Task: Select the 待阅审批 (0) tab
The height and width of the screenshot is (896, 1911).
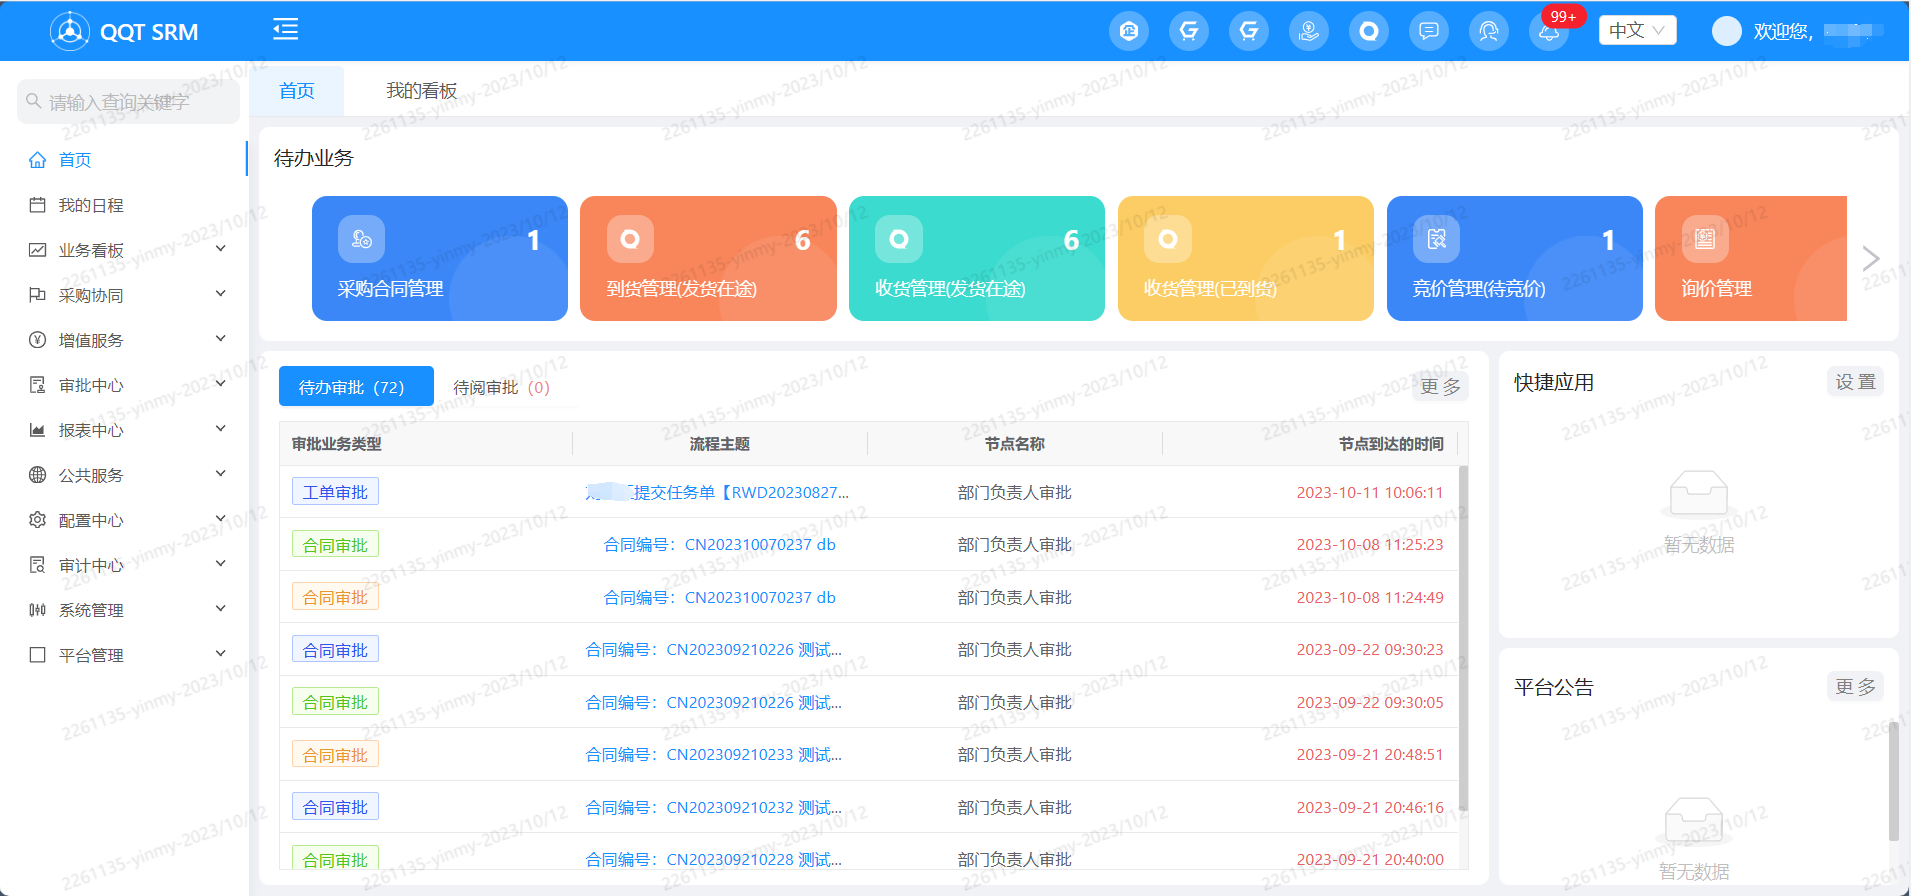Action: click(501, 387)
